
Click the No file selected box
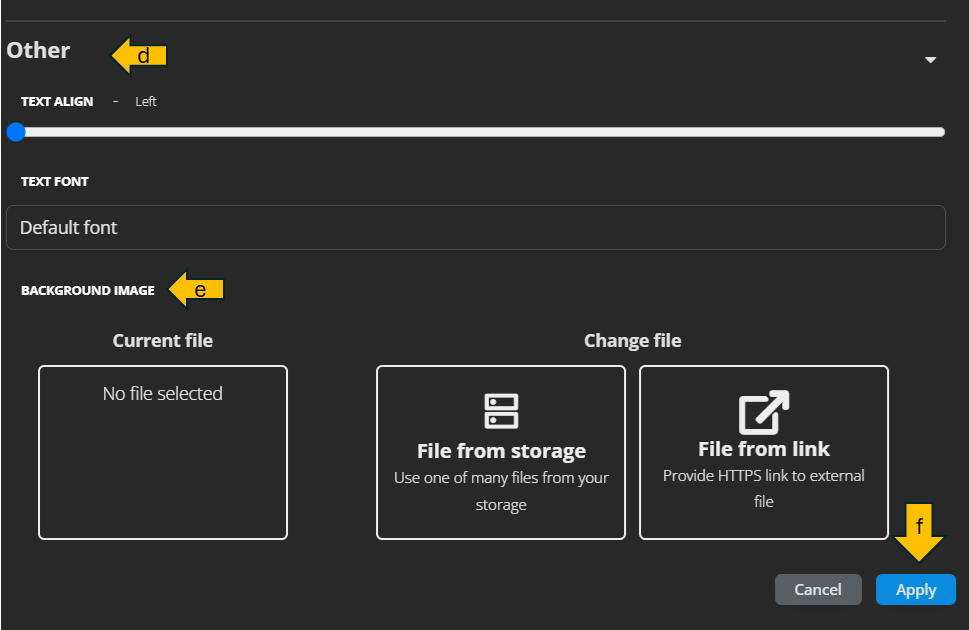[x=163, y=452]
